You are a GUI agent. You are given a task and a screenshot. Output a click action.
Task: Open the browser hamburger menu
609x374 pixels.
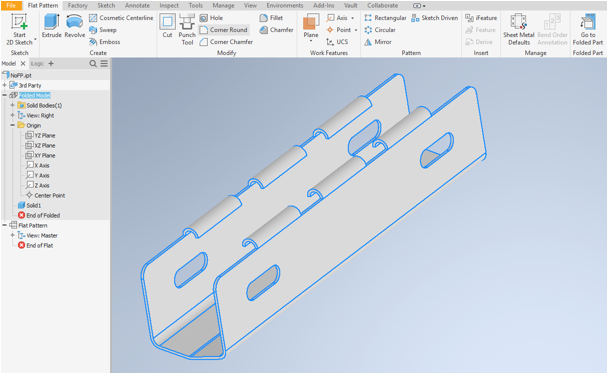coord(104,63)
